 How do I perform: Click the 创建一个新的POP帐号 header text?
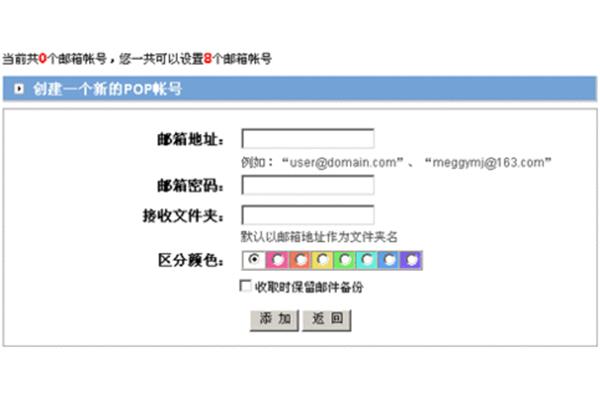tap(107, 89)
